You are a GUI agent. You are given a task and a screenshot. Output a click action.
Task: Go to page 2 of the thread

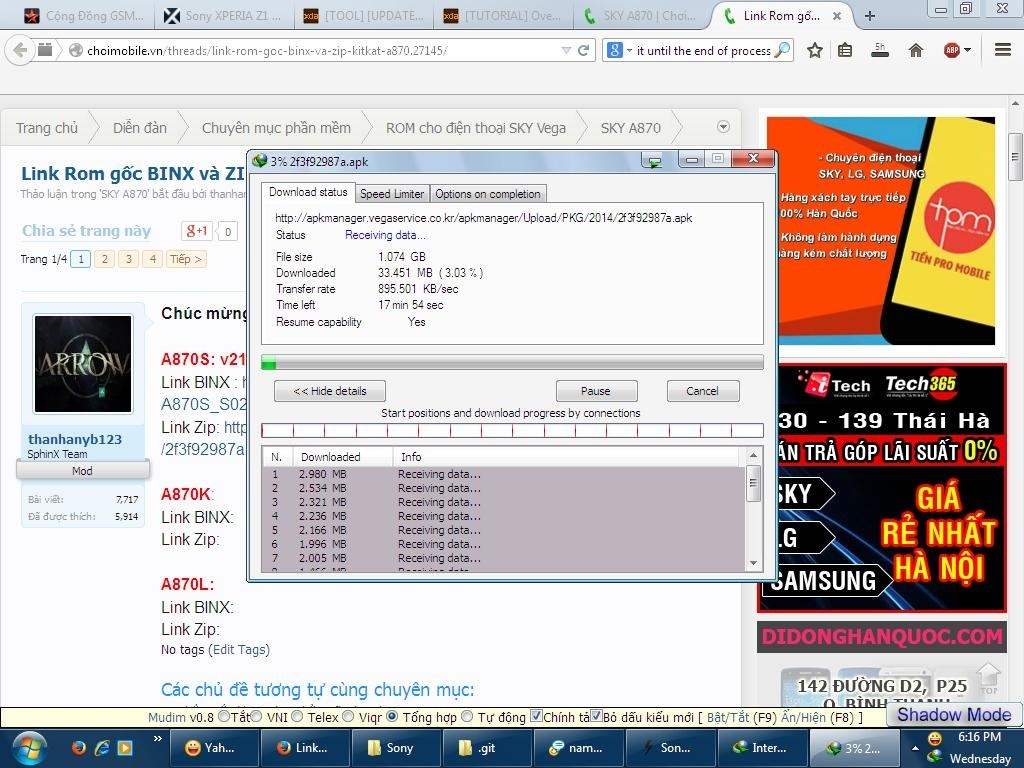104,259
